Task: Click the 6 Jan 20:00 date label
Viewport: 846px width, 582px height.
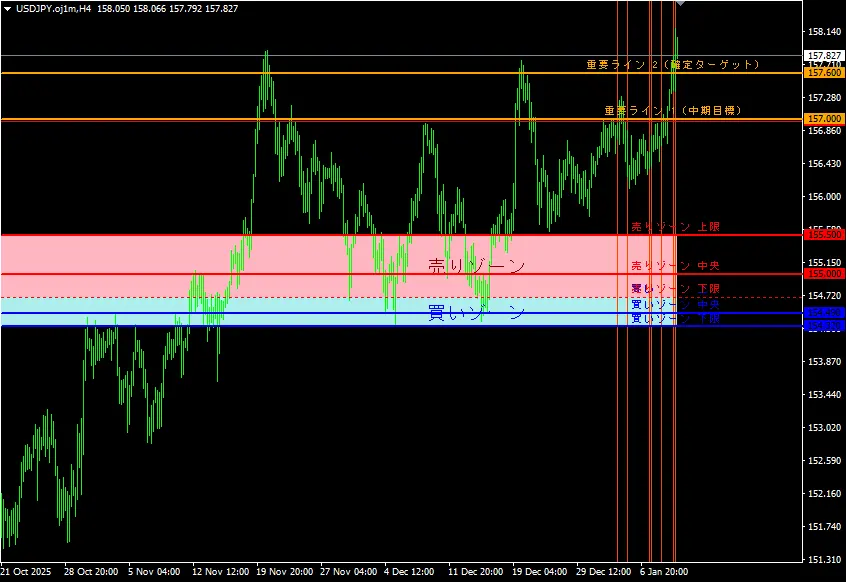Action: click(x=662, y=573)
